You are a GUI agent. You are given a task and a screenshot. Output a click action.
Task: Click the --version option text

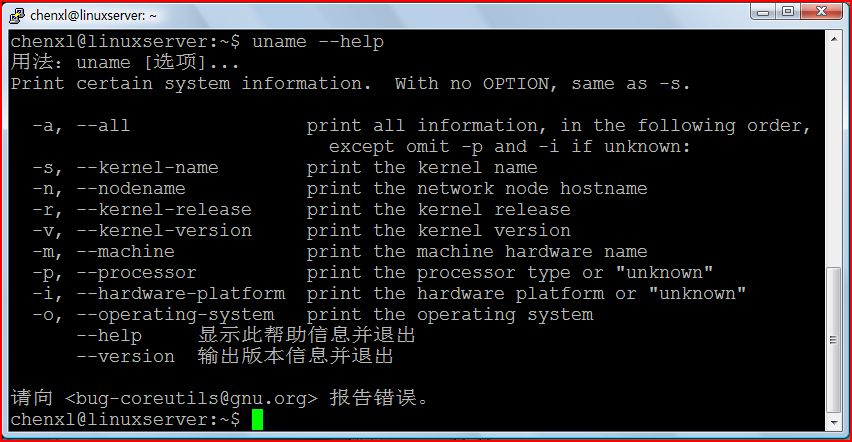click(125, 357)
